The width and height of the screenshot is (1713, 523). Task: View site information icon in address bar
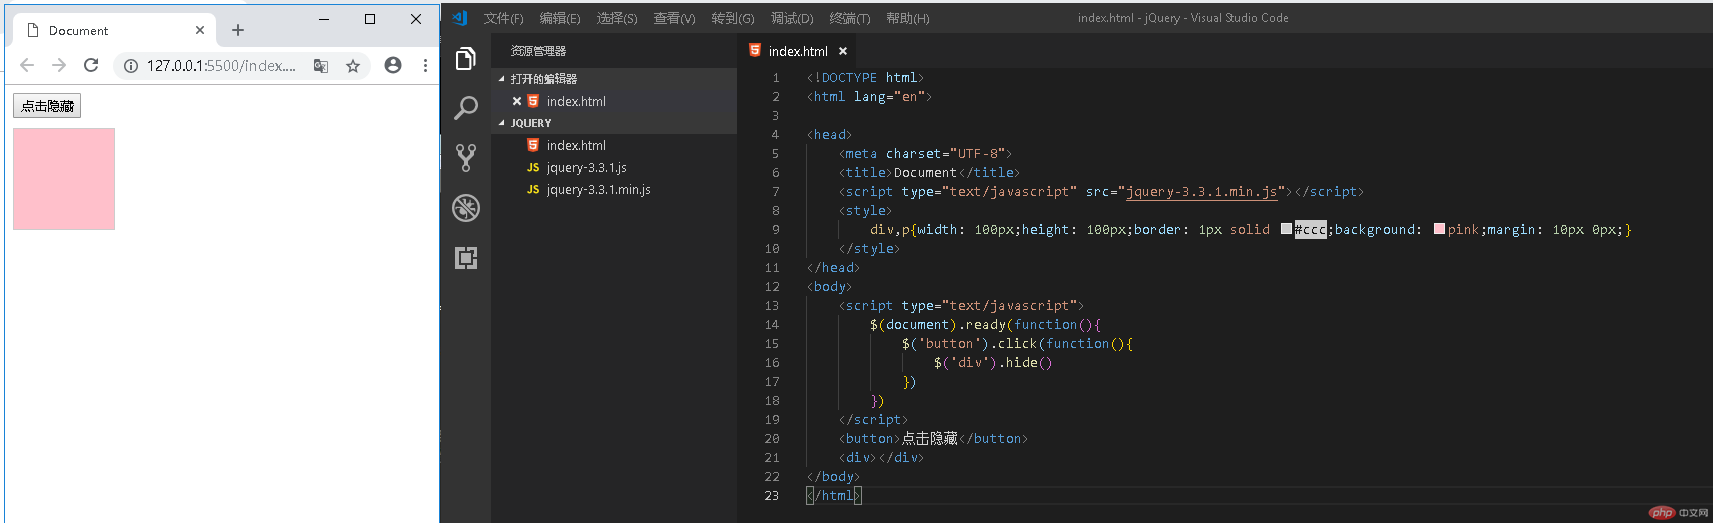[x=130, y=66]
